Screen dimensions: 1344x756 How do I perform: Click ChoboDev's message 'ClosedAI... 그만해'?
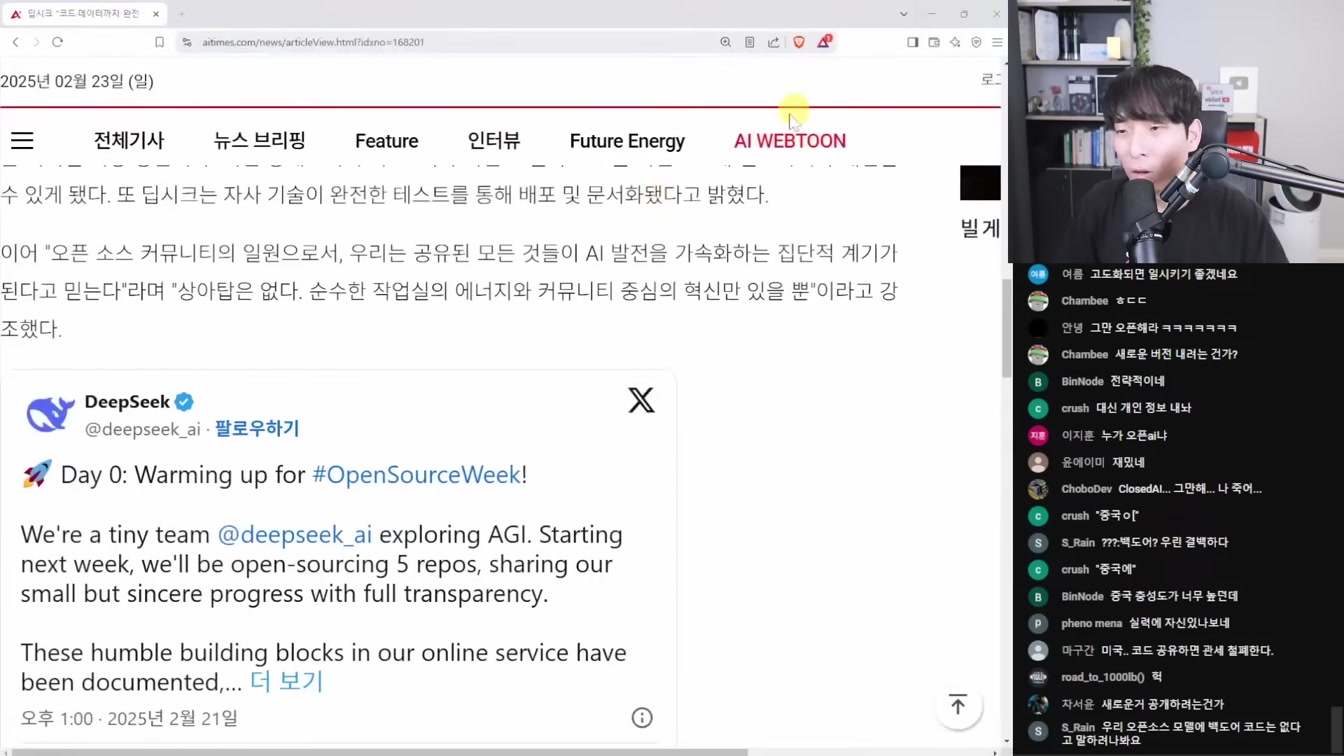click(1188, 489)
